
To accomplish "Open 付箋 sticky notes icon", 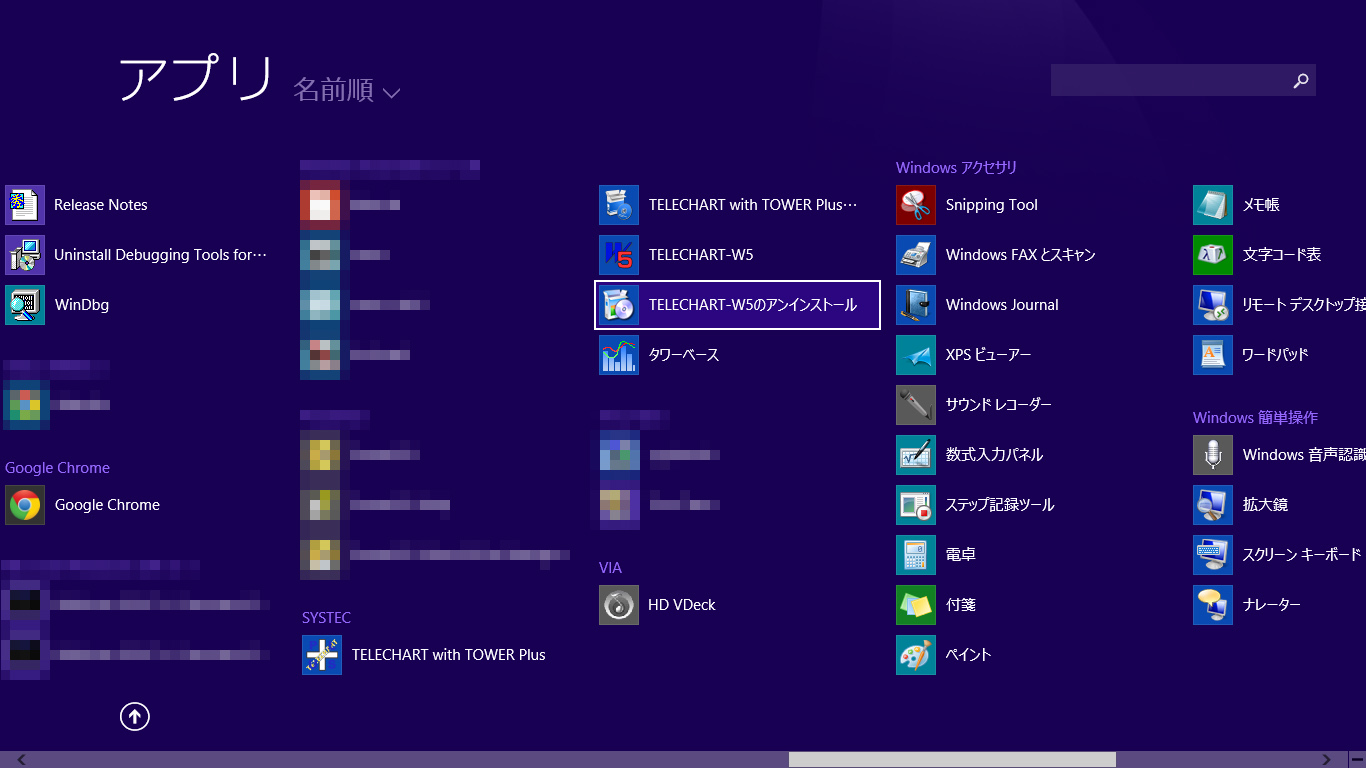I will (916, 605).
